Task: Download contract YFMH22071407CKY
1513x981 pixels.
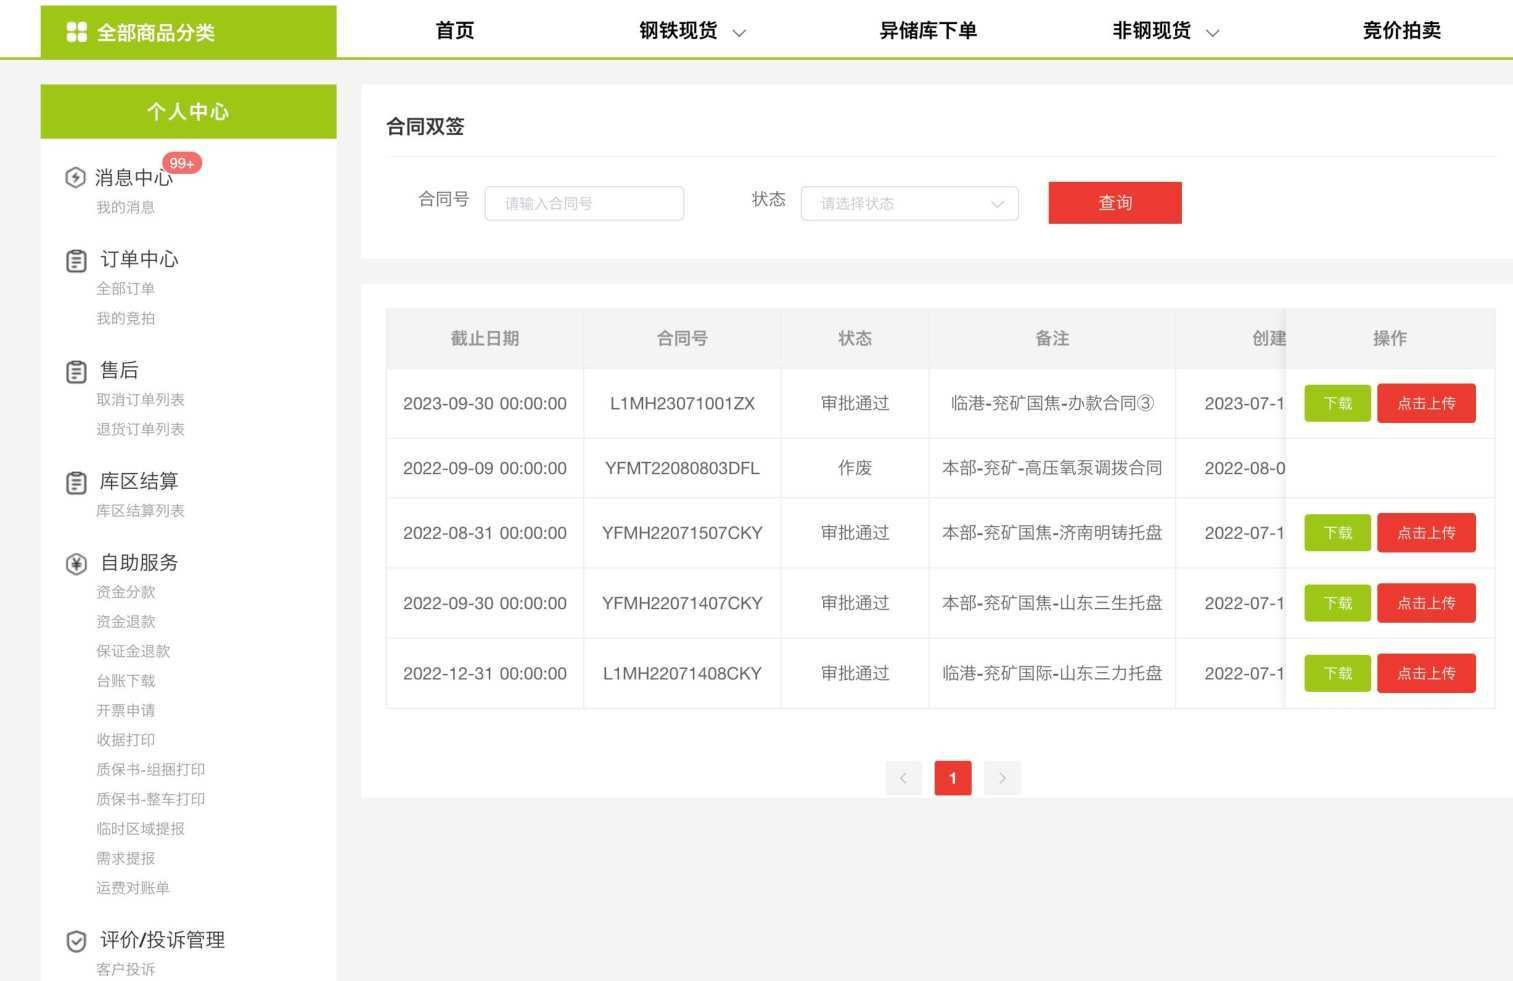Action: pos(1337,603)
